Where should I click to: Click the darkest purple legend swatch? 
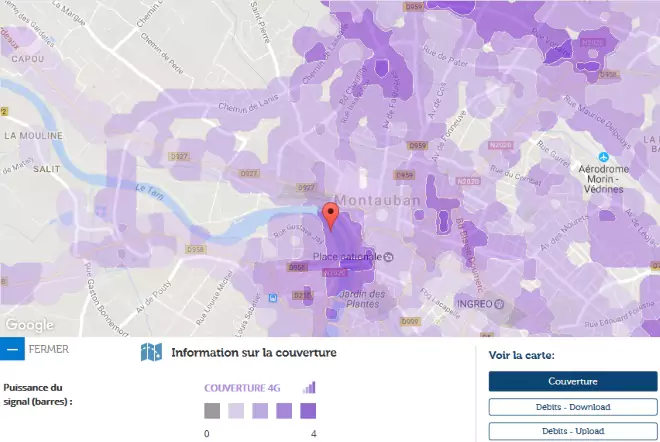pos(308,411)
